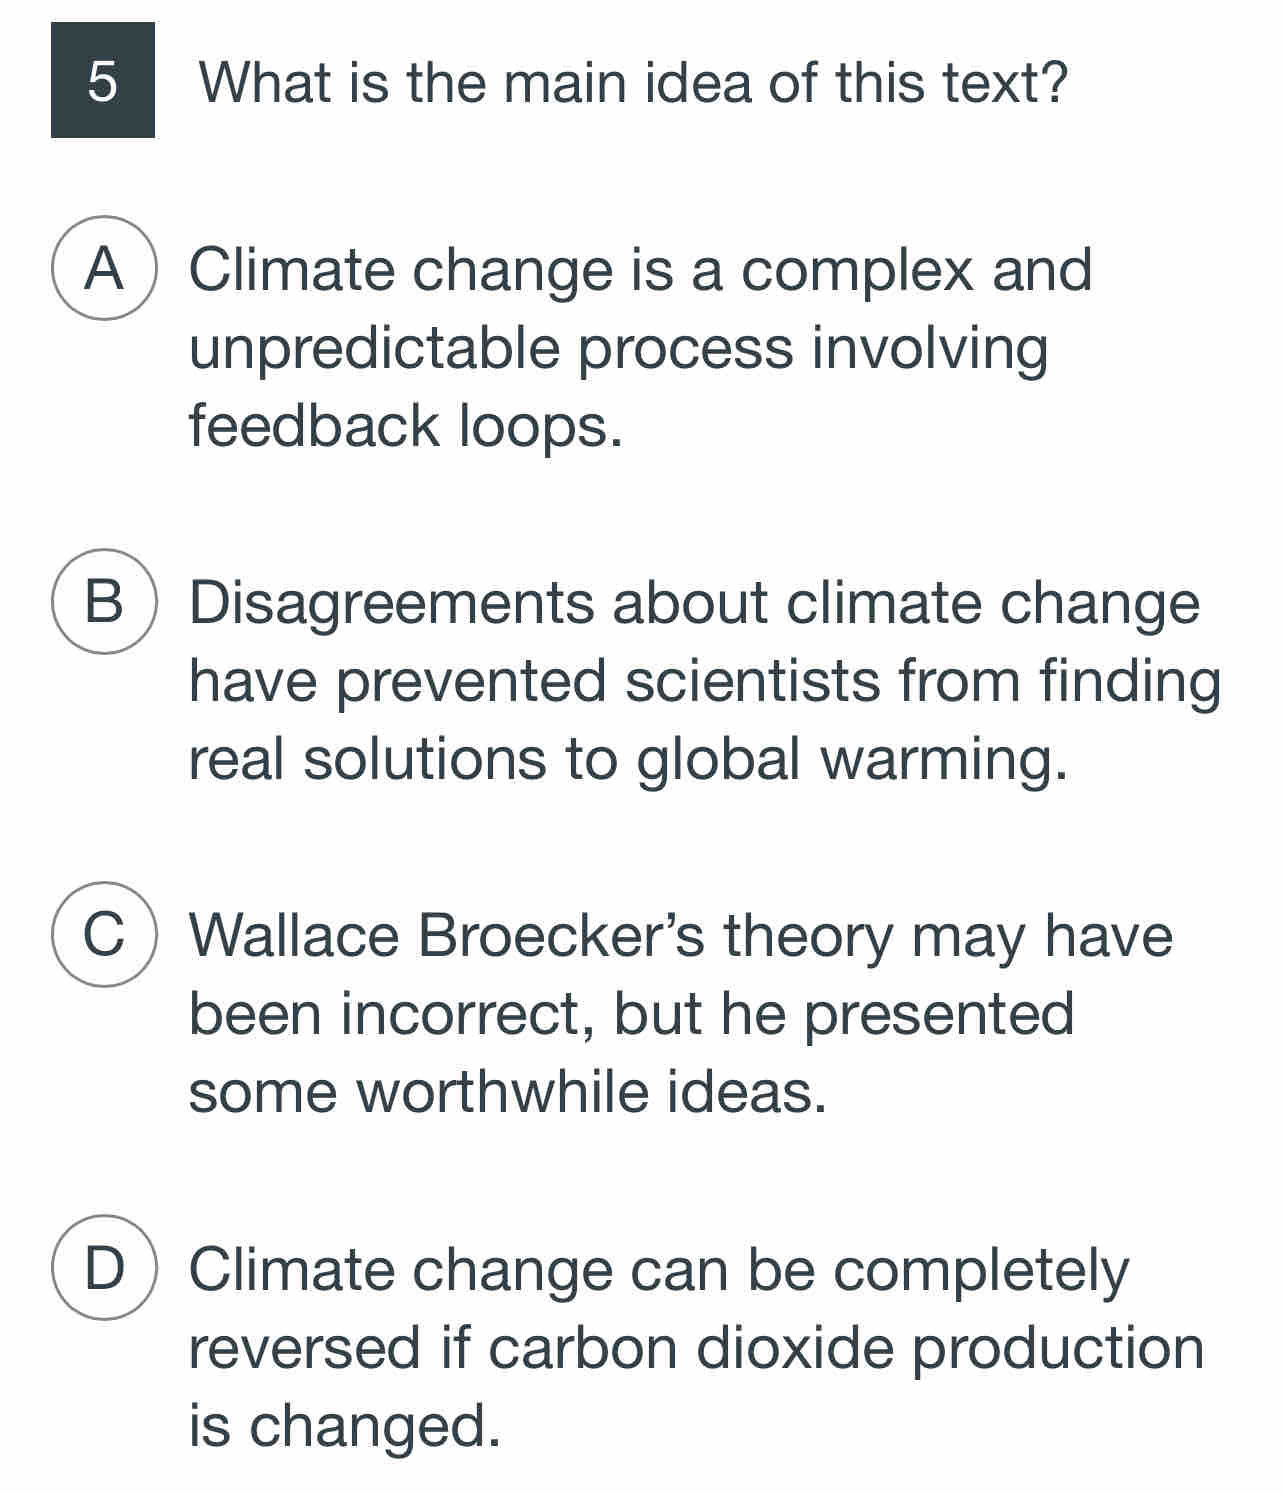Screen dimensions: 1284x1494
Task: Select the answer A radio button
Action: (x=104, y=268)
